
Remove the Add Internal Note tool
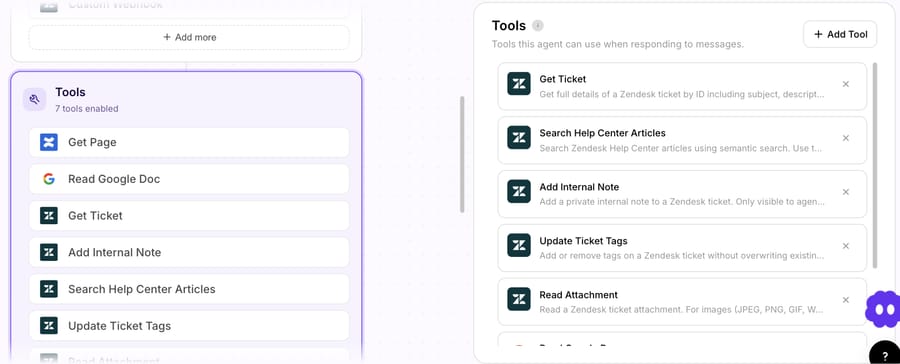pyautogui.click(x=845, y=192)
